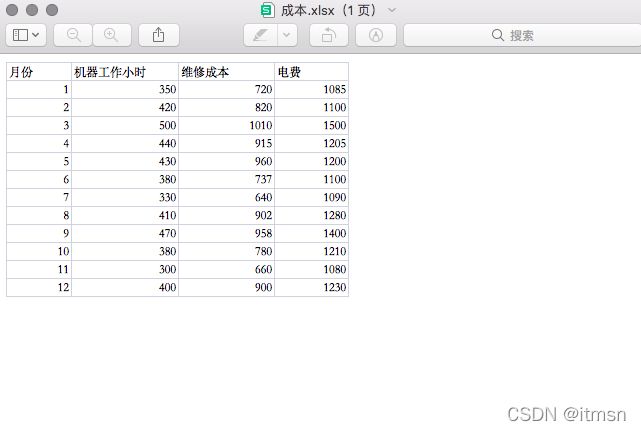Image resolution: width=641 pixels, height=431 pixels.
Task: Click month cell 11 in 月份 column
Action: [39, 269]
